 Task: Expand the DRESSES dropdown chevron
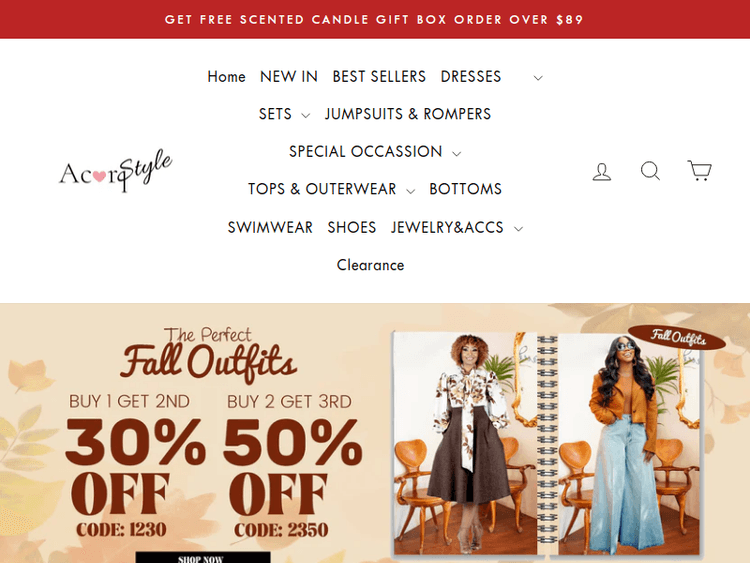538,78
